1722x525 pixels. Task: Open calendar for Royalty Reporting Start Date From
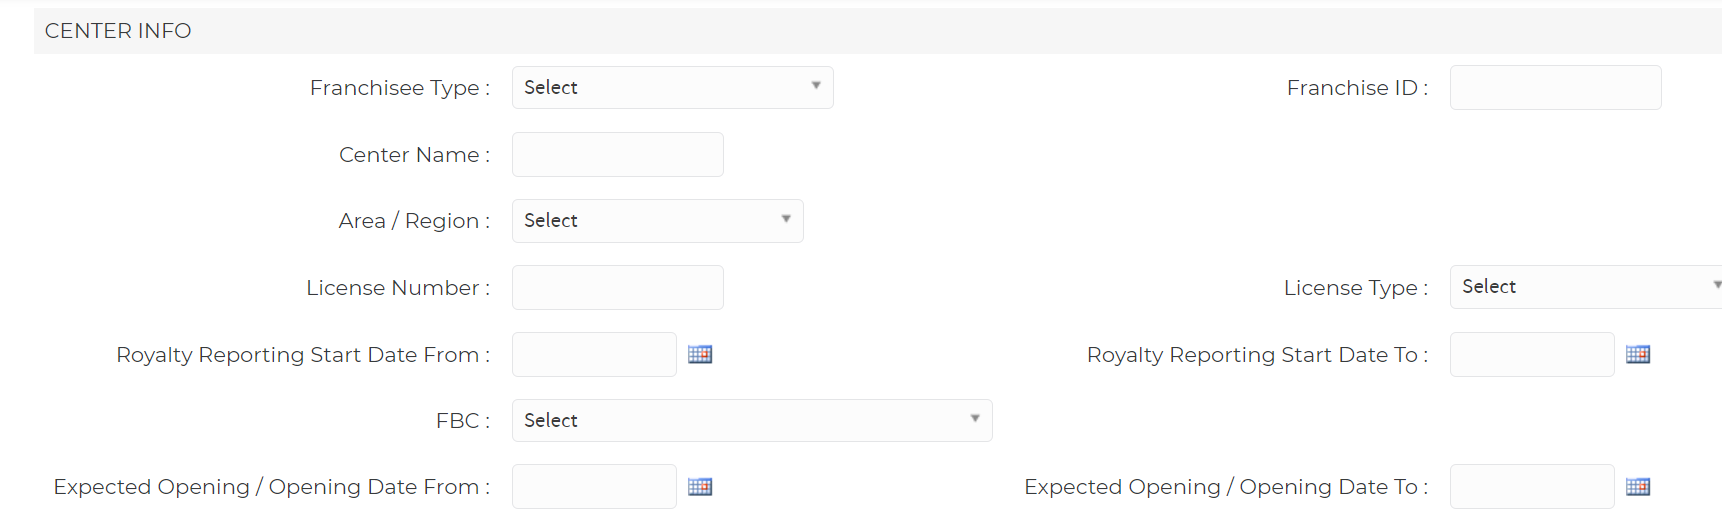point(700,354)
